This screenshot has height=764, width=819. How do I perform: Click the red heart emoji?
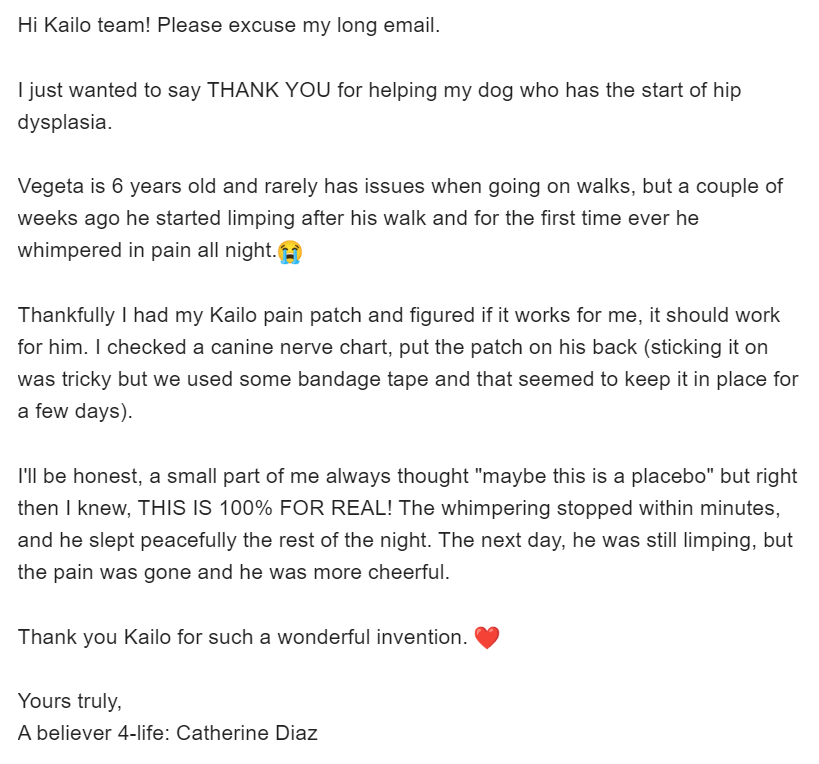(487, 638)
